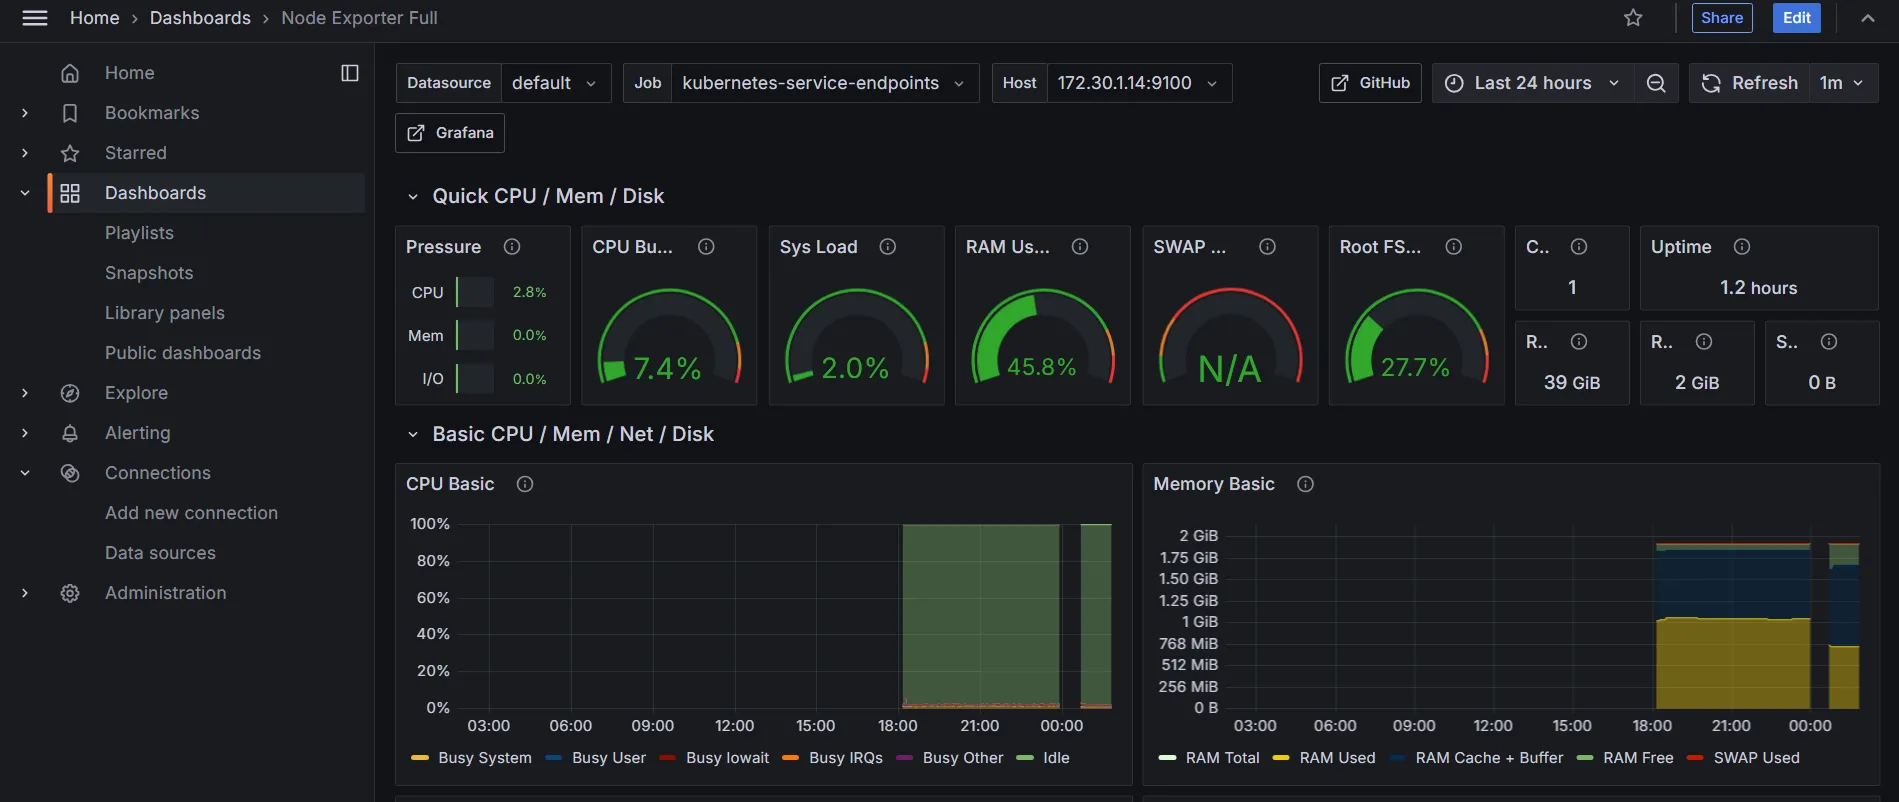The height and width of the screenshot is (802, 1899).
Task: Click the Connections icon in sidebar
Action: (x=70, y=473)
